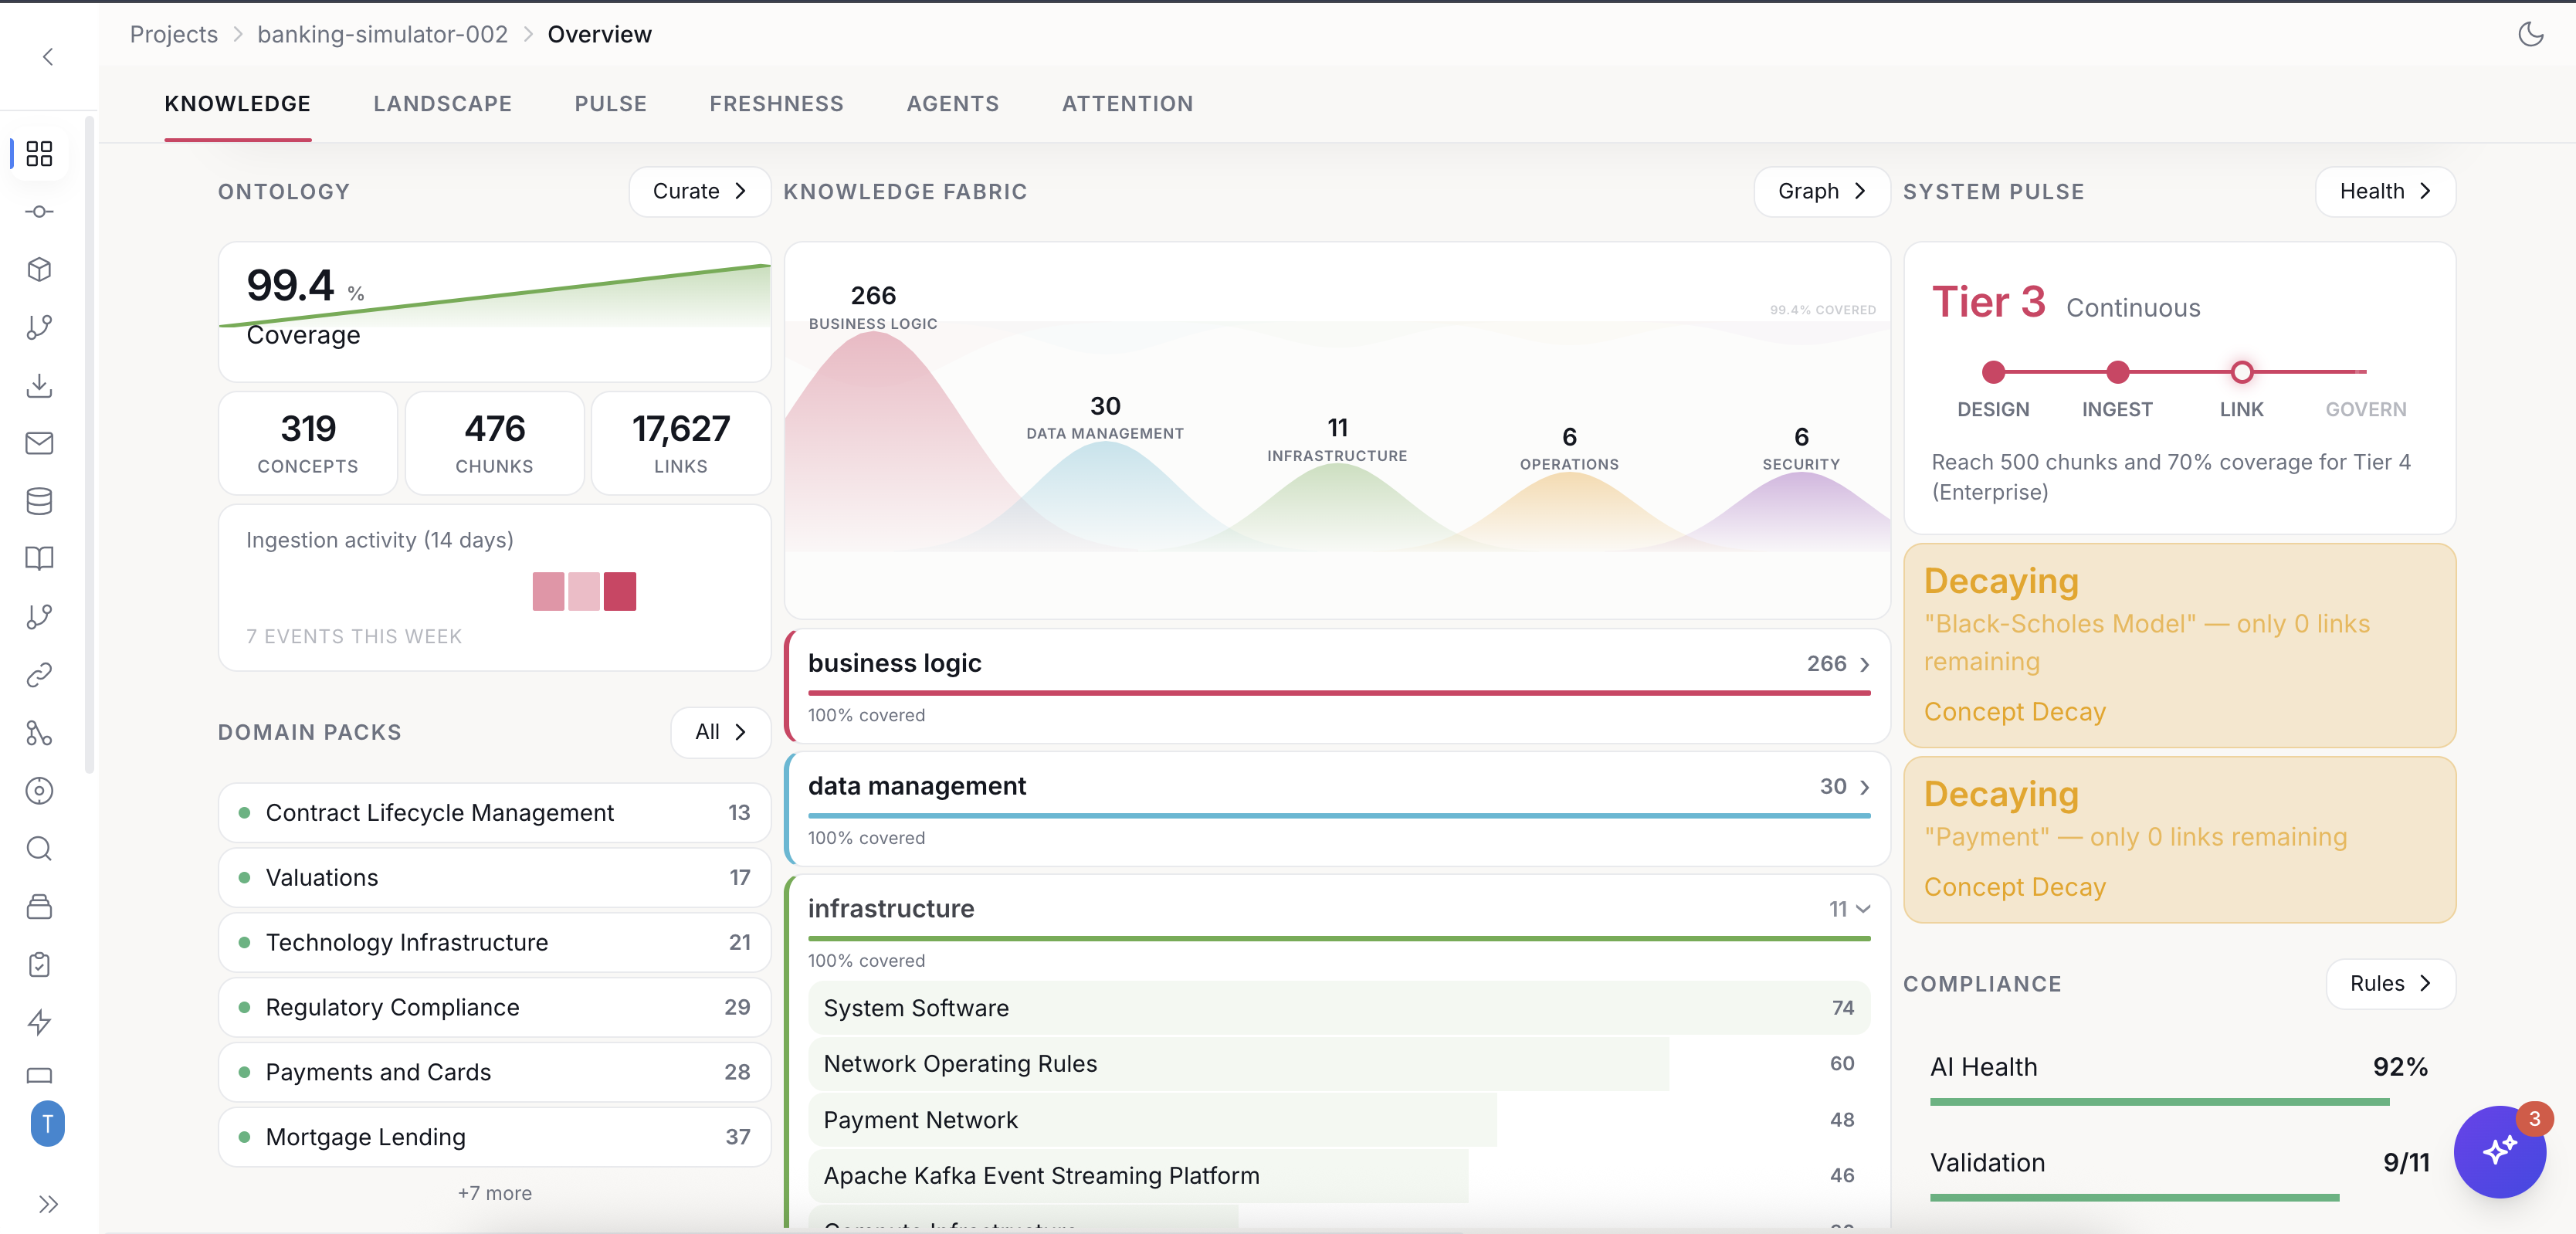Click the LINK milestone on the tier slider
Viewport: 2576px width, 1234px height.
pyautogui.click(x=2241, y=371)
